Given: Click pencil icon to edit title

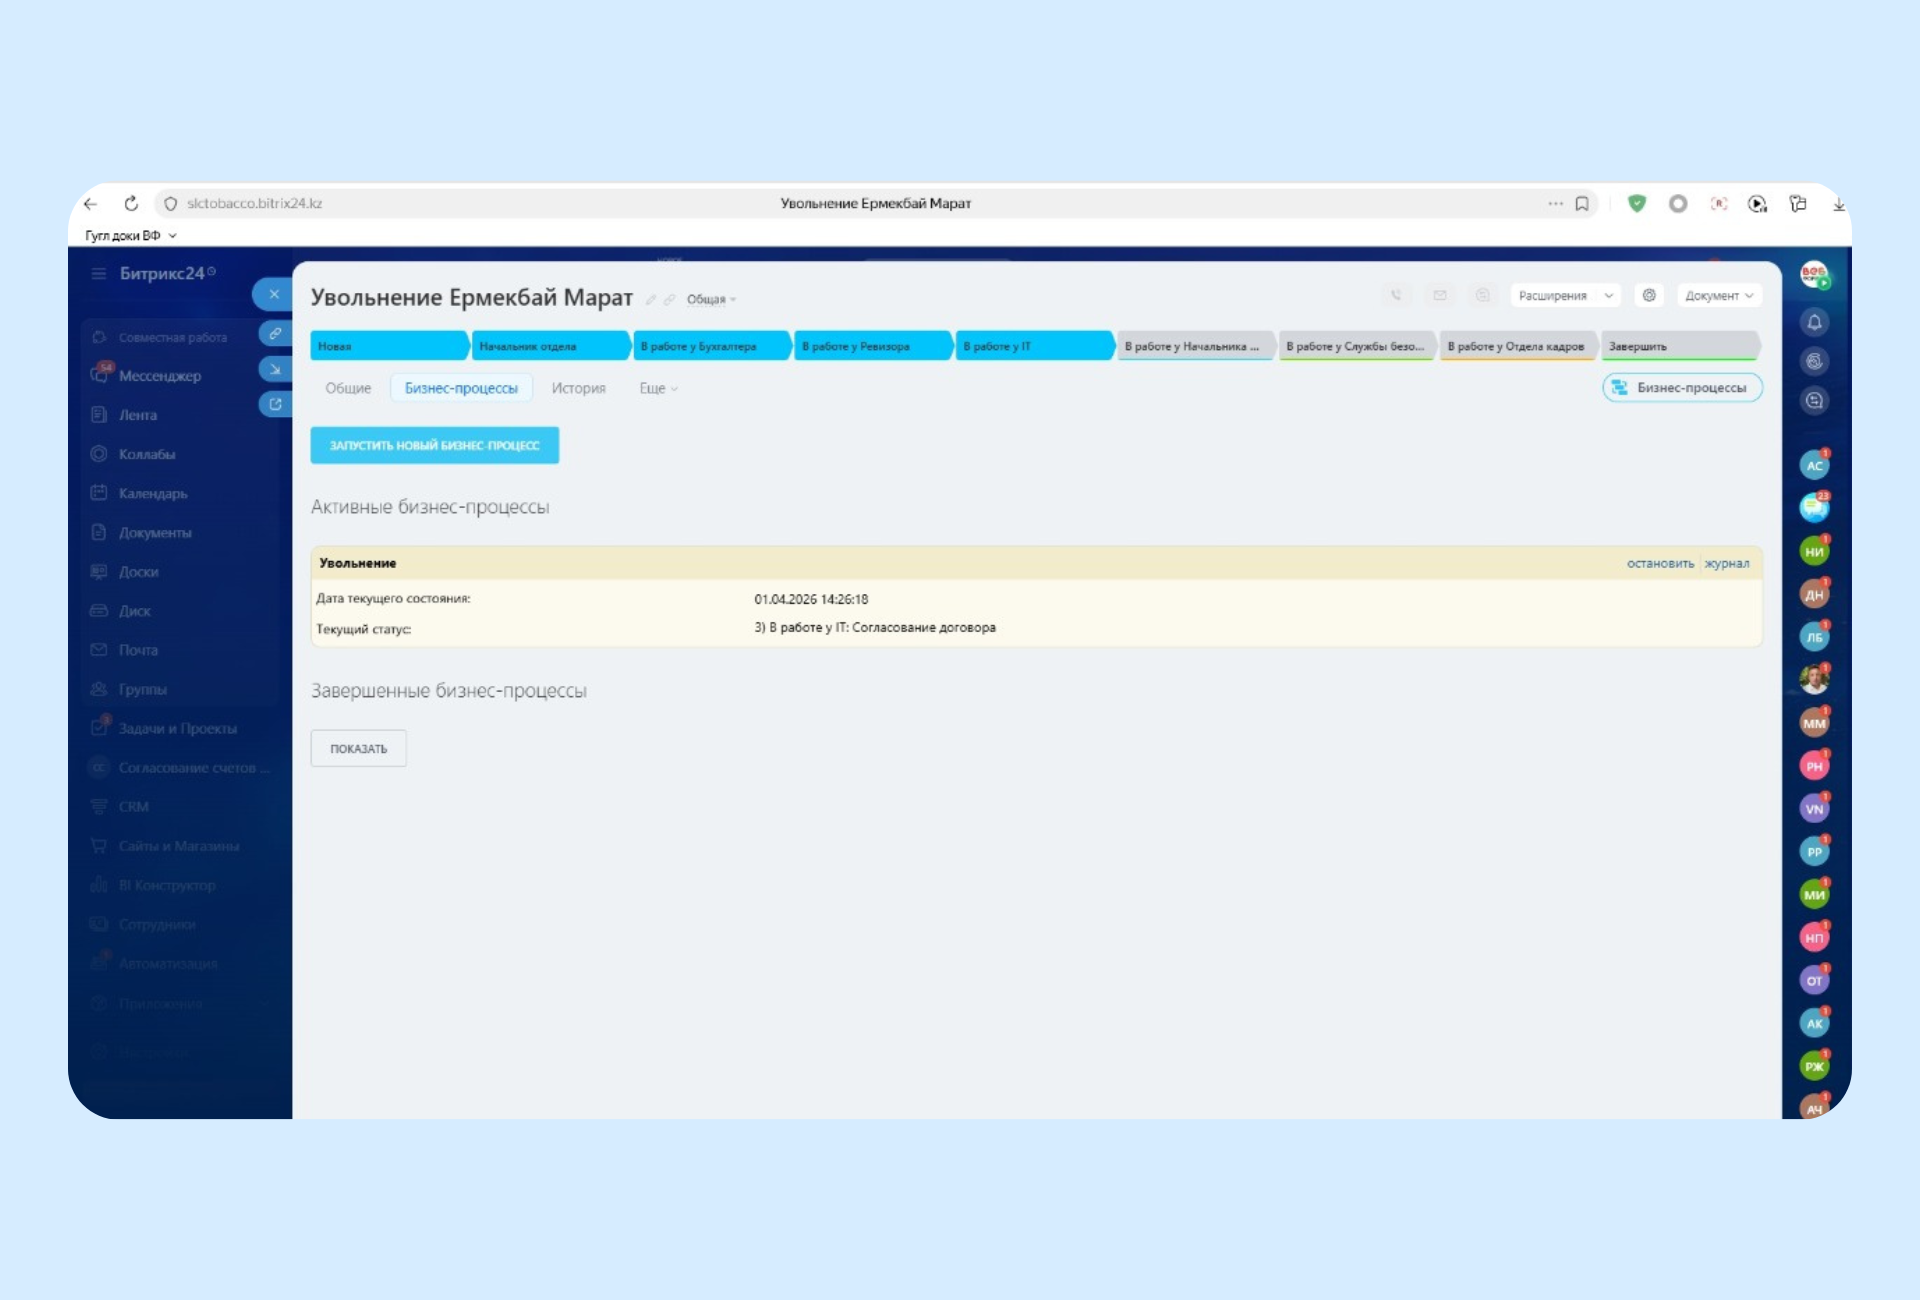Looking at the screenshot, I should click(x=651, y=300).
